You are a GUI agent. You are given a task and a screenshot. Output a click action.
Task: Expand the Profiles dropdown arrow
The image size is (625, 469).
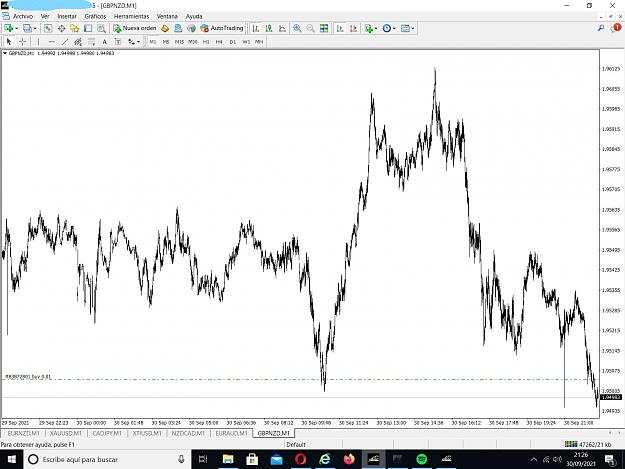click(x=35, y=28)
